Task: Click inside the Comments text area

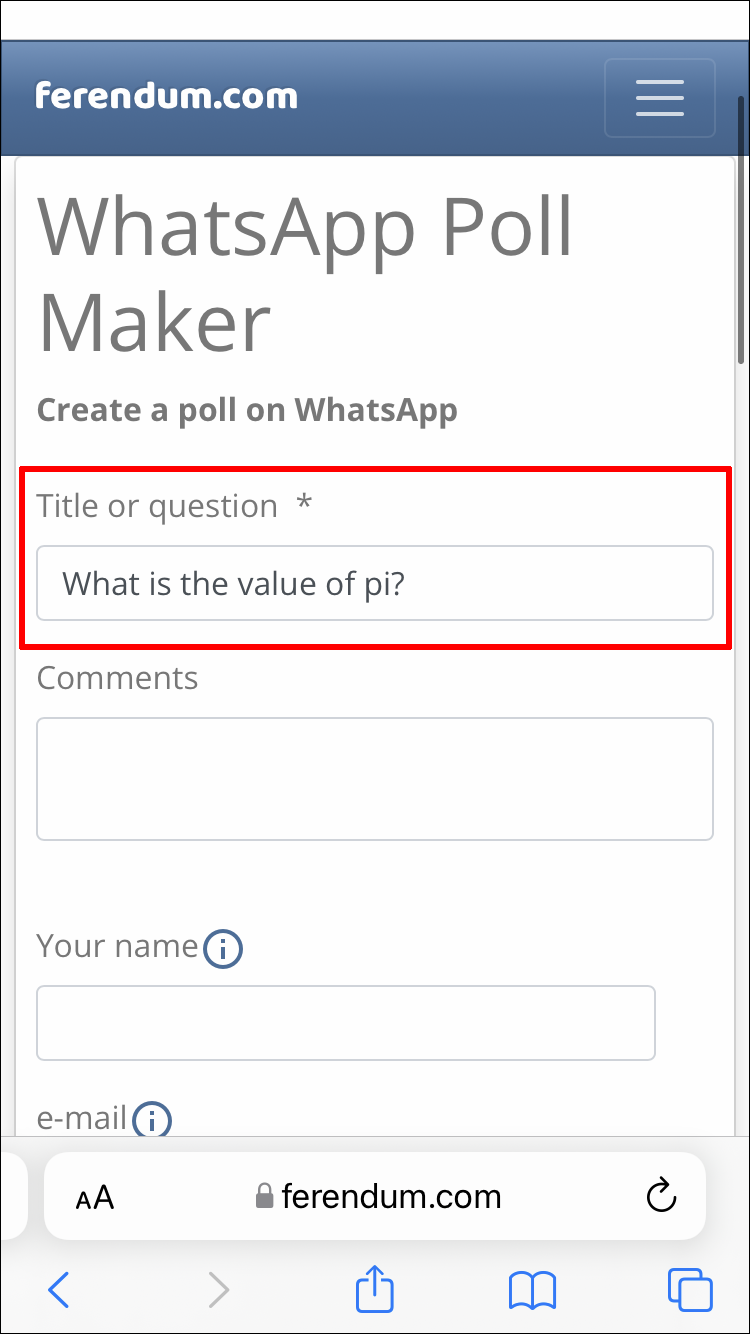Action: click(x=375, y=778)
